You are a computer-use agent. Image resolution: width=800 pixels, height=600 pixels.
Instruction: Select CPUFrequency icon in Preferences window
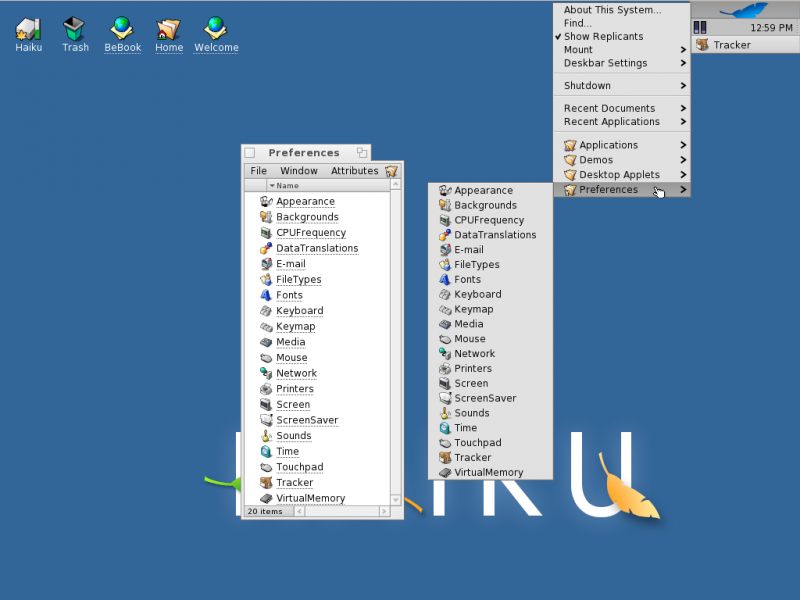pyautogui.click(x=266, y=233)
